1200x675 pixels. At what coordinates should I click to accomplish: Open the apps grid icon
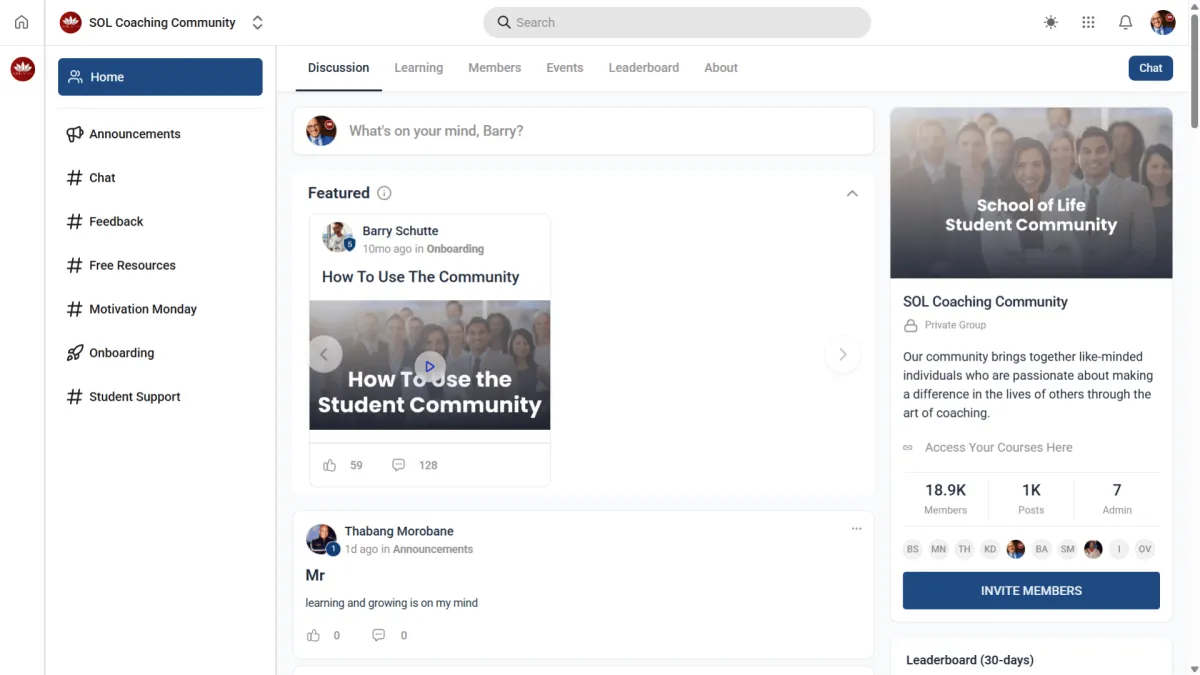coord(1088,22)
